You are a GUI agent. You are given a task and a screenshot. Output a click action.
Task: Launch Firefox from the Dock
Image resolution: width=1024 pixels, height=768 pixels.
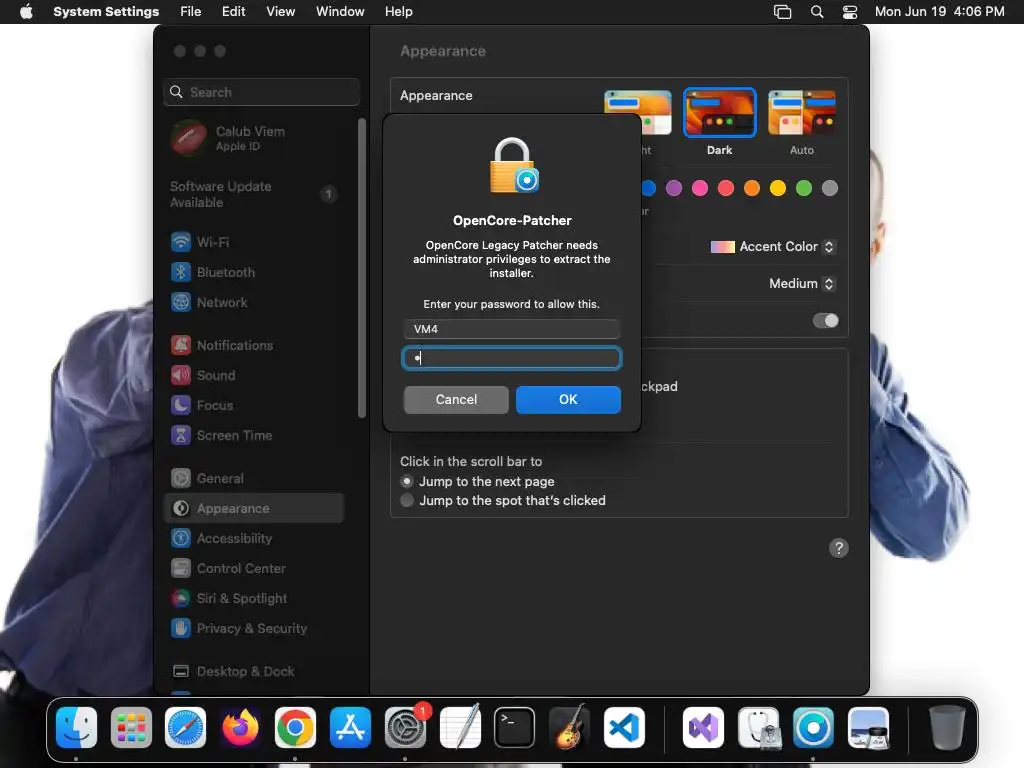[x=240, y=727]
